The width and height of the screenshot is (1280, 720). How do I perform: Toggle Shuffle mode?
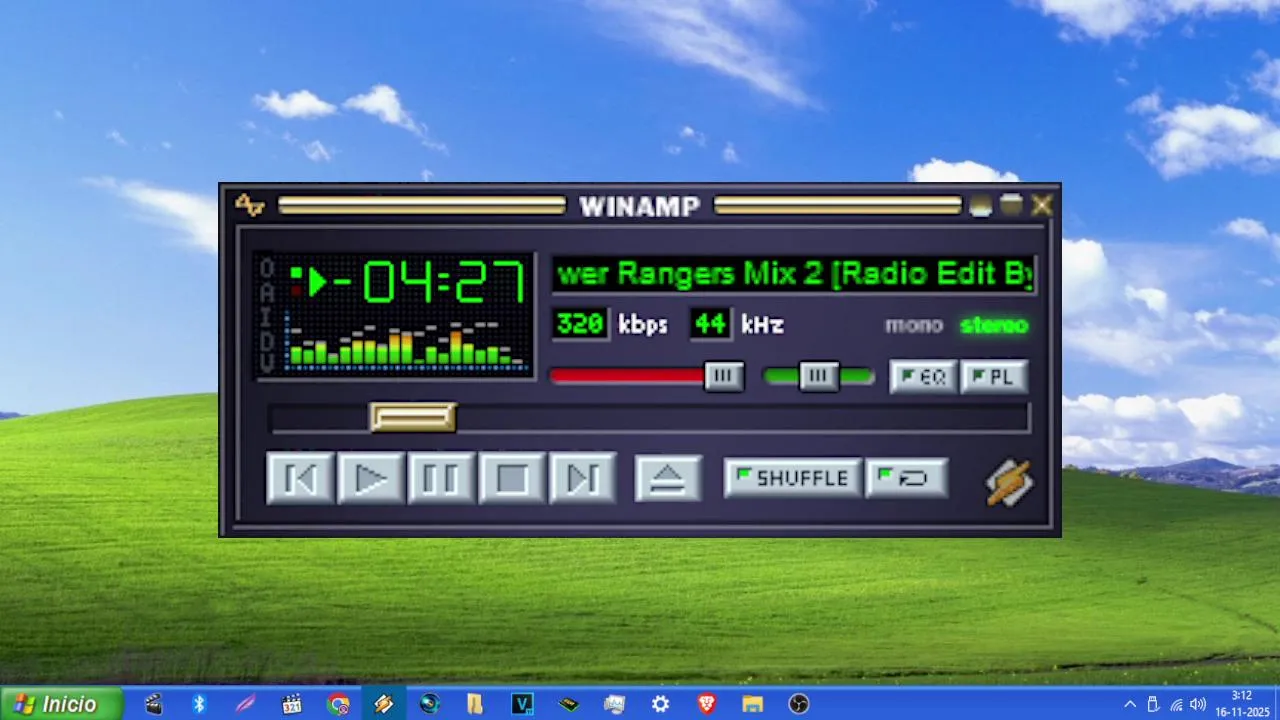(792, 478)
